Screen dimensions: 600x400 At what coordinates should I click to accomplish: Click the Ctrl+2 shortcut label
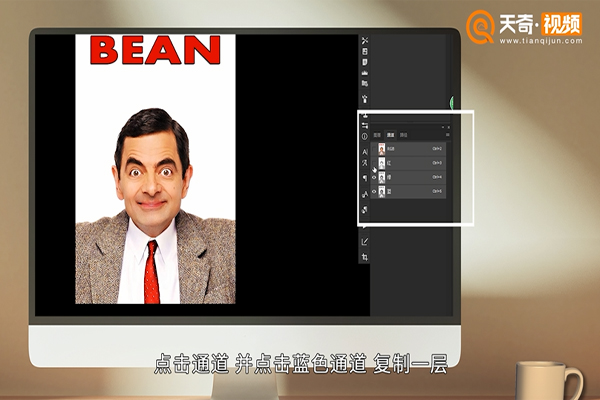(x=437, y=149)
